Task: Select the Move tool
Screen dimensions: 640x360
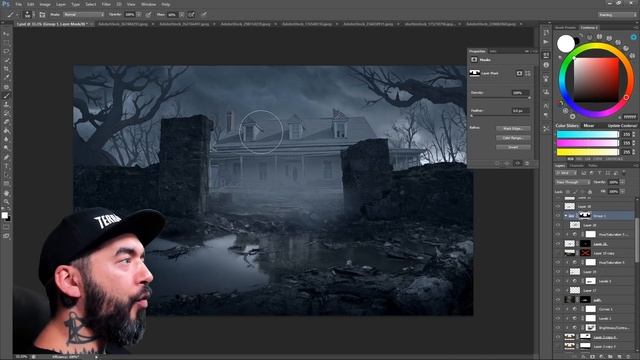Action: 6,33
